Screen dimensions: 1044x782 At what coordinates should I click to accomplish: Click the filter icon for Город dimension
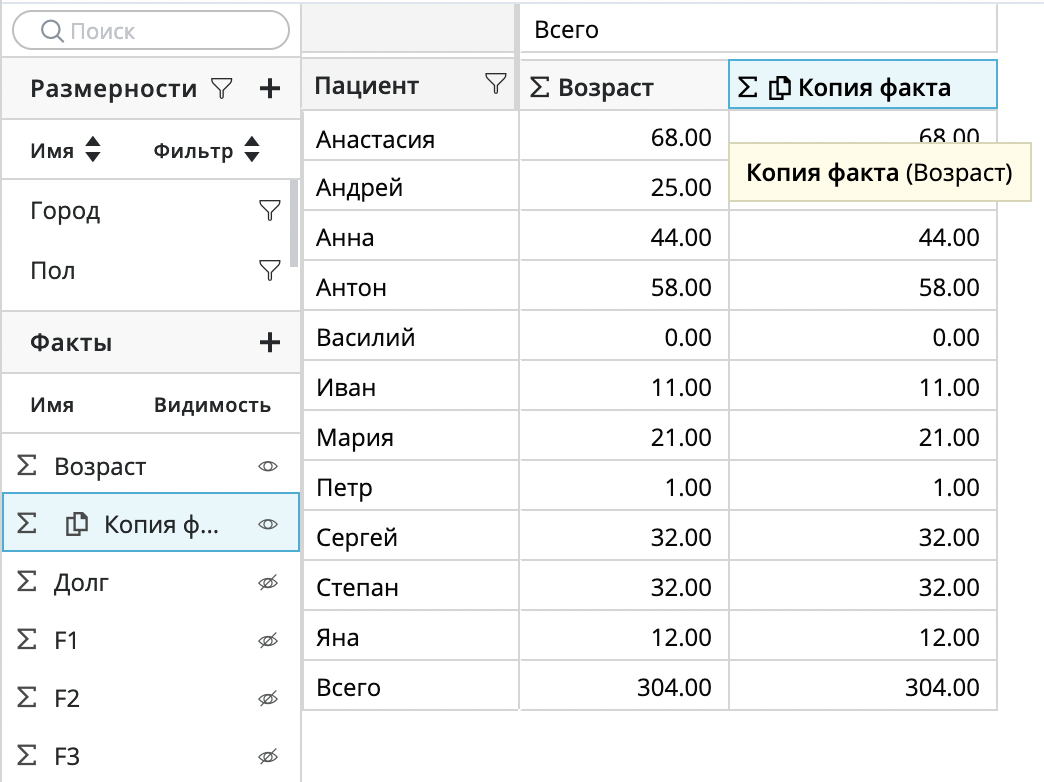(x=268, y=210)
